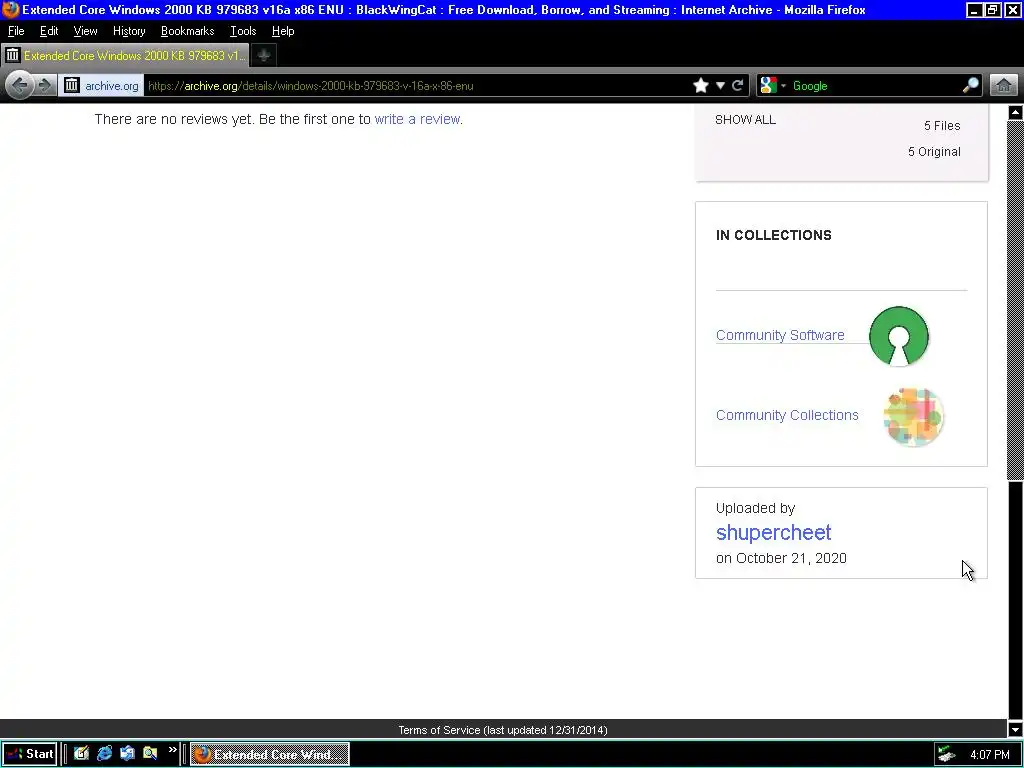Open a new tab with plus button
The image size is (1024, 768).
coord(264,56)
